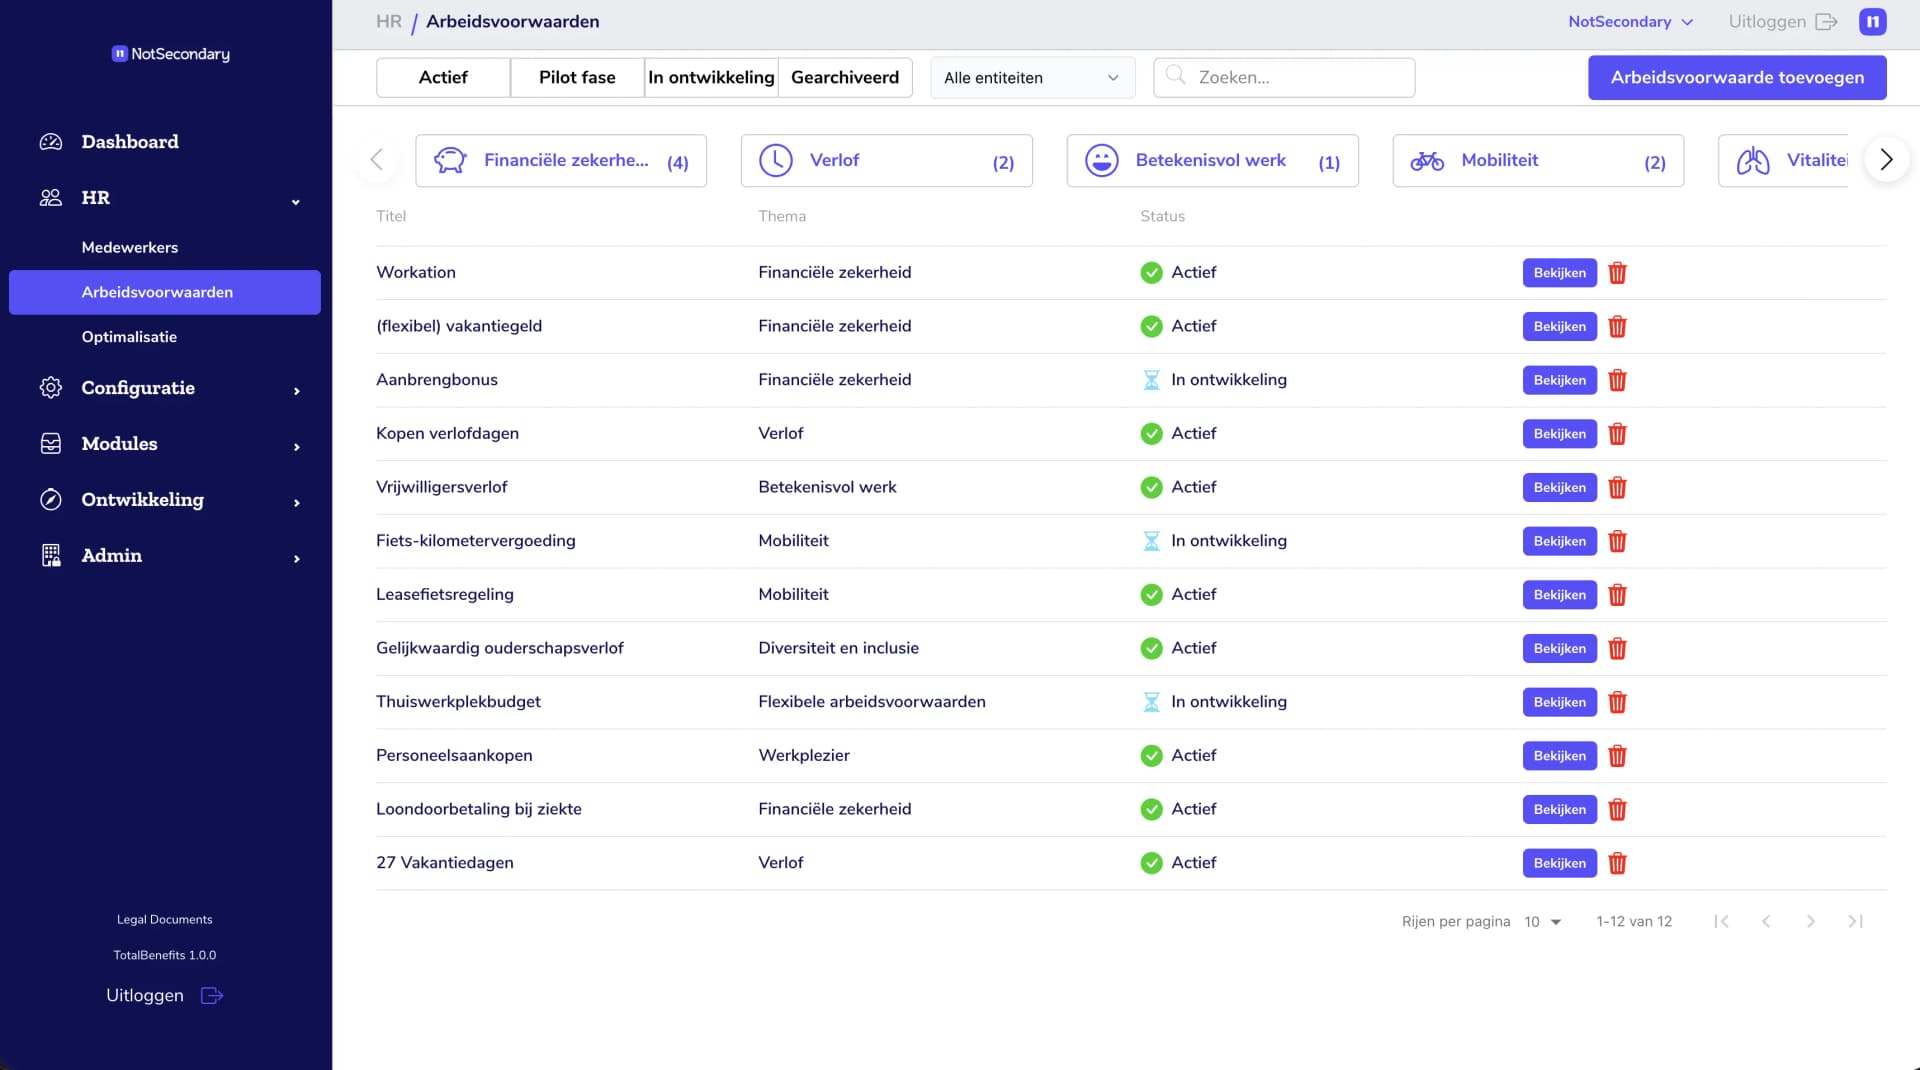Collapse the HR section chevron

(295, 201)
